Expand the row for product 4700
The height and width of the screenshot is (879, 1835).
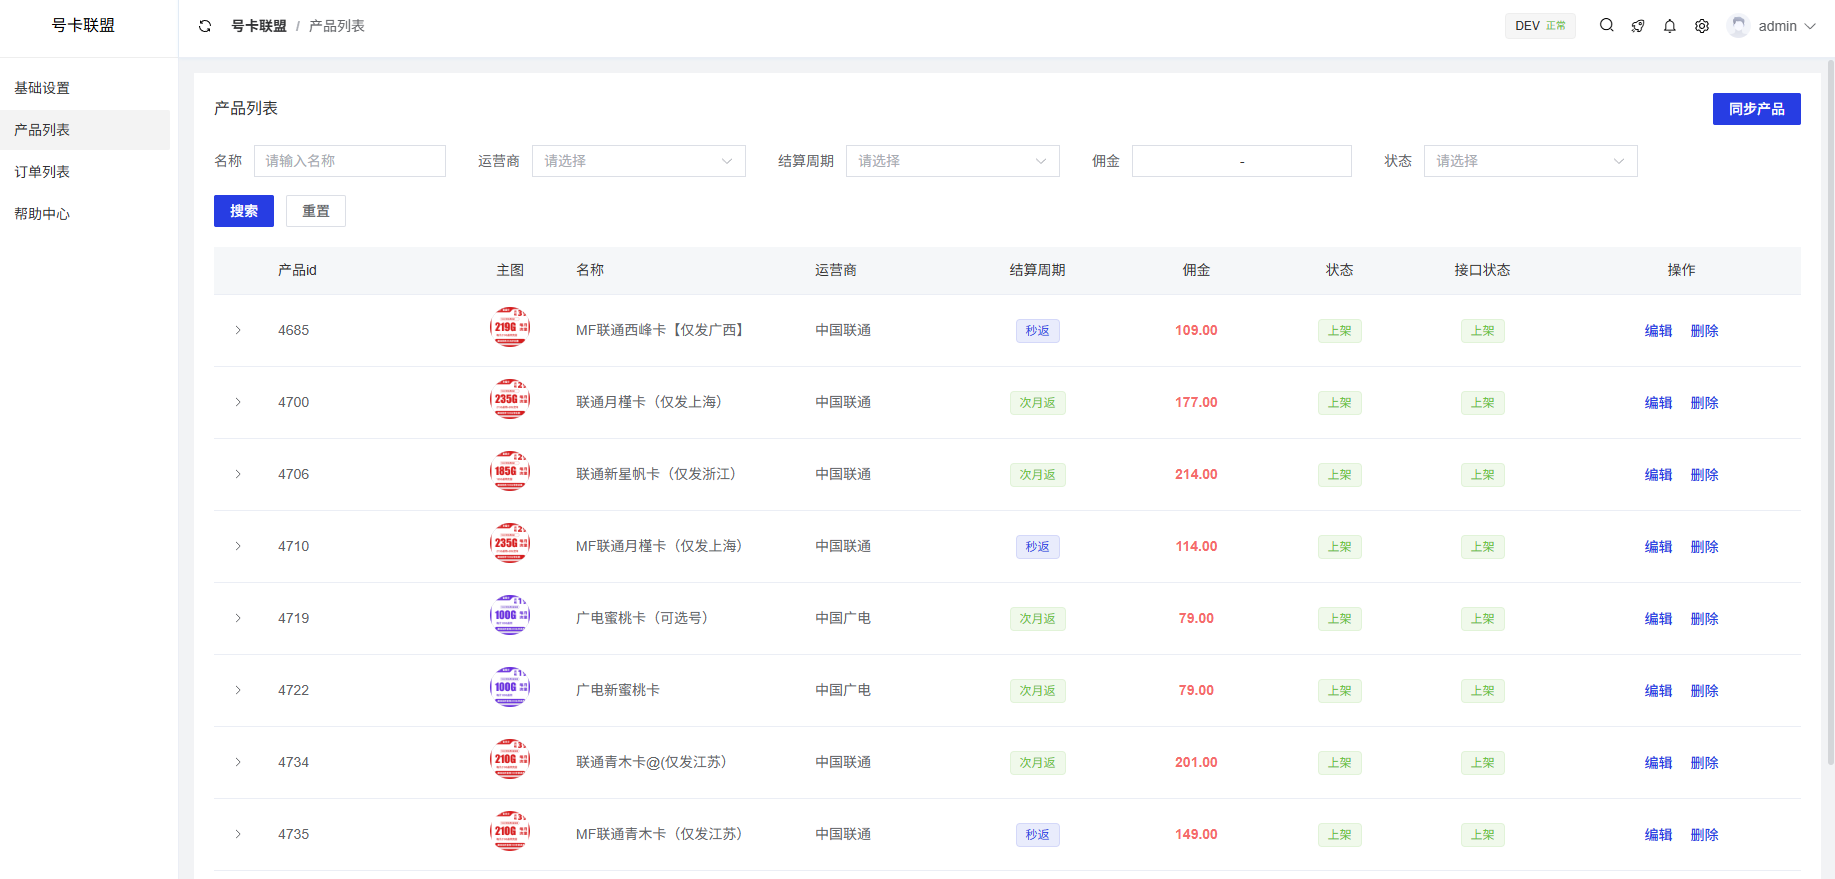pos(238,402)
